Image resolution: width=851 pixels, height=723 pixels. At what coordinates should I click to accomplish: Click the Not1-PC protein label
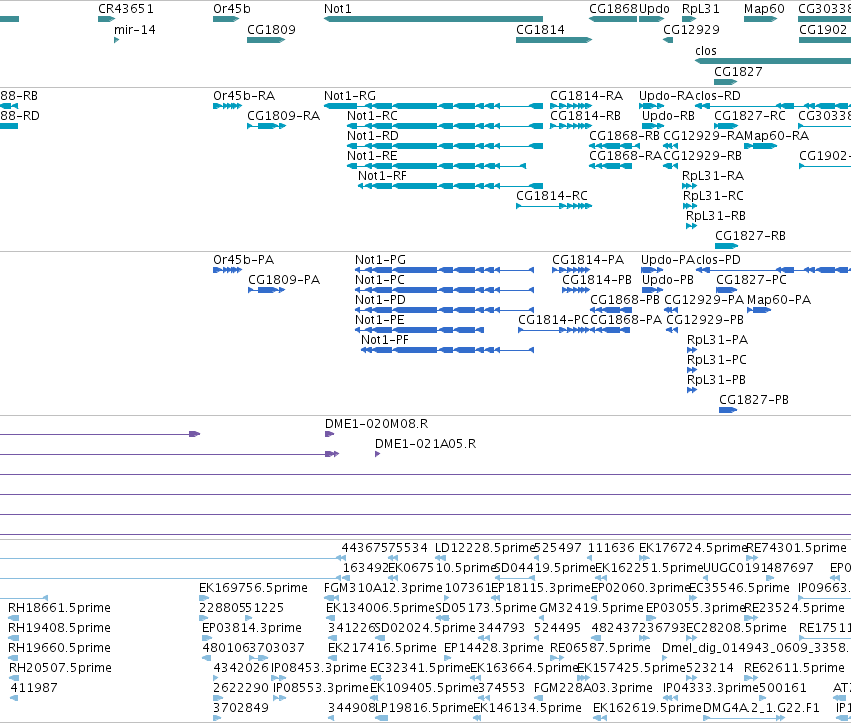pyautogui.click(x=380, y=280)
